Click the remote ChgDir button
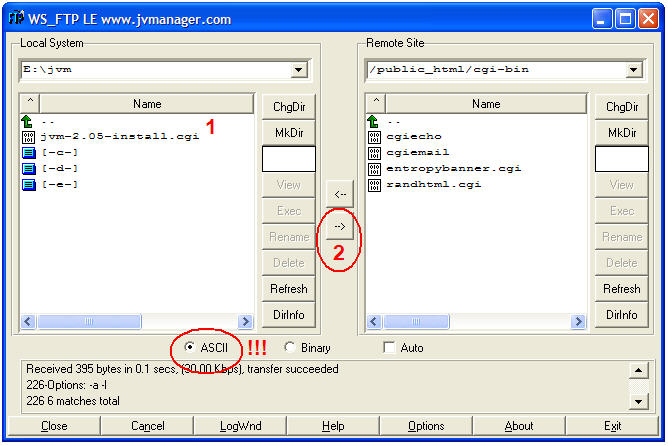 (622, 106)
